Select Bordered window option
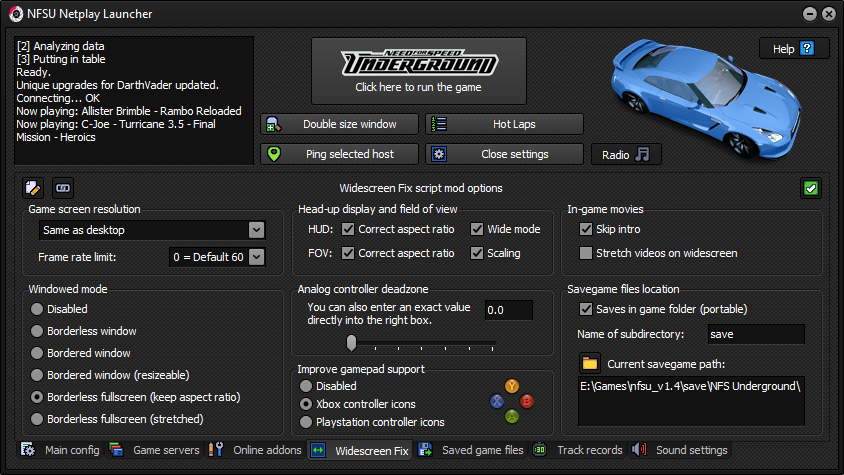The width and height of the screenshot is (844, 475). 37,353
